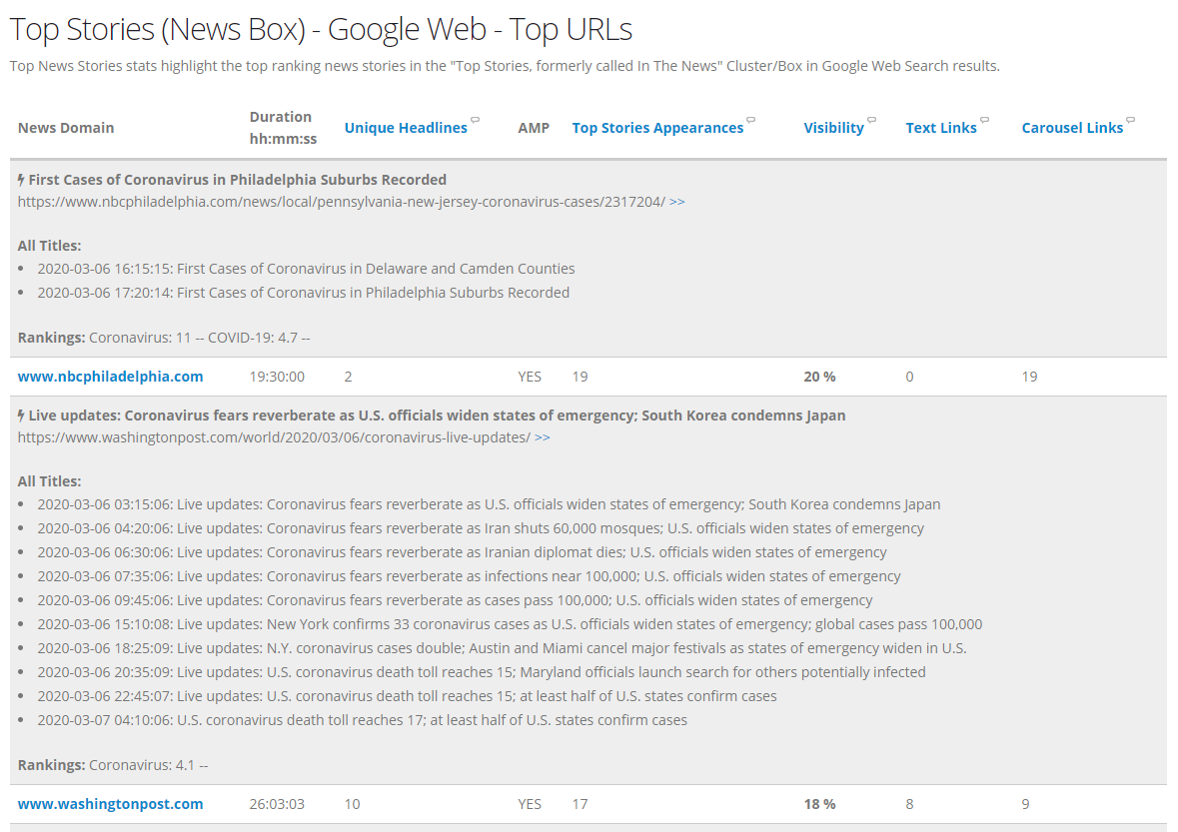
Task: Click the AMP column header
Action: pos(533,128)
